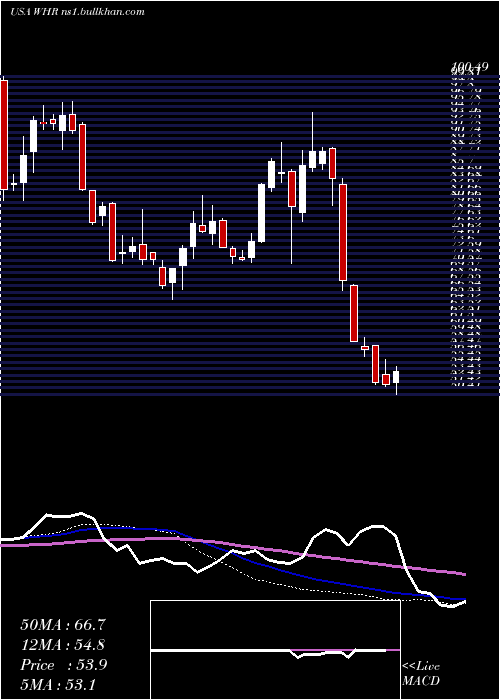This screenshot has width=500, height=700.
Task: Click the "<<Live MACD" label
Action: point(421,674)
